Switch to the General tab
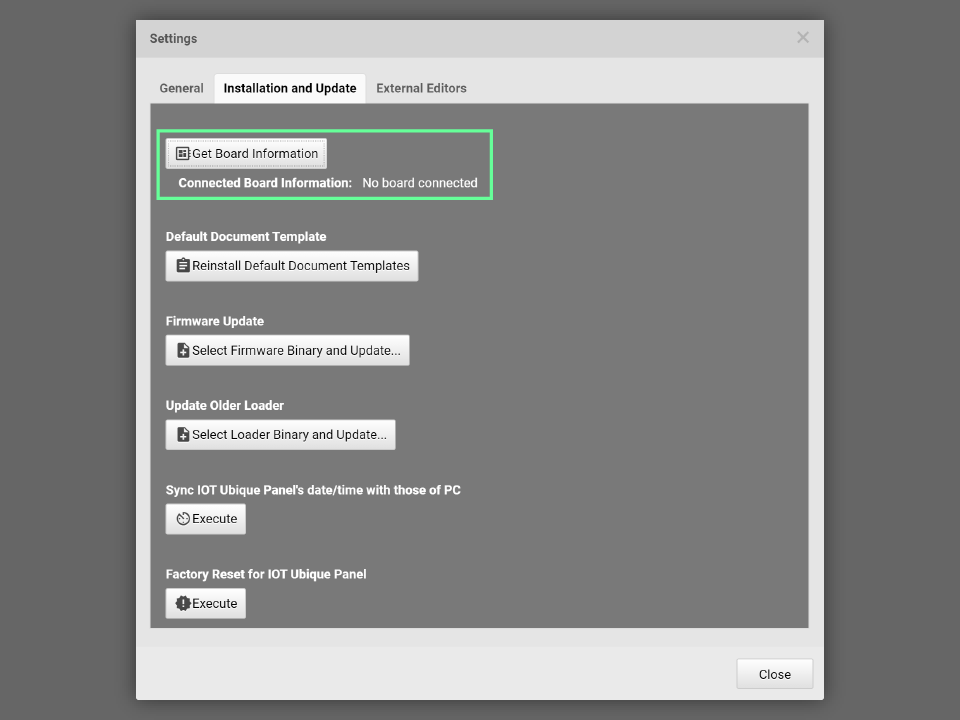Image resolution: width=960 pixels, height=720 pixels. point(181,88)
